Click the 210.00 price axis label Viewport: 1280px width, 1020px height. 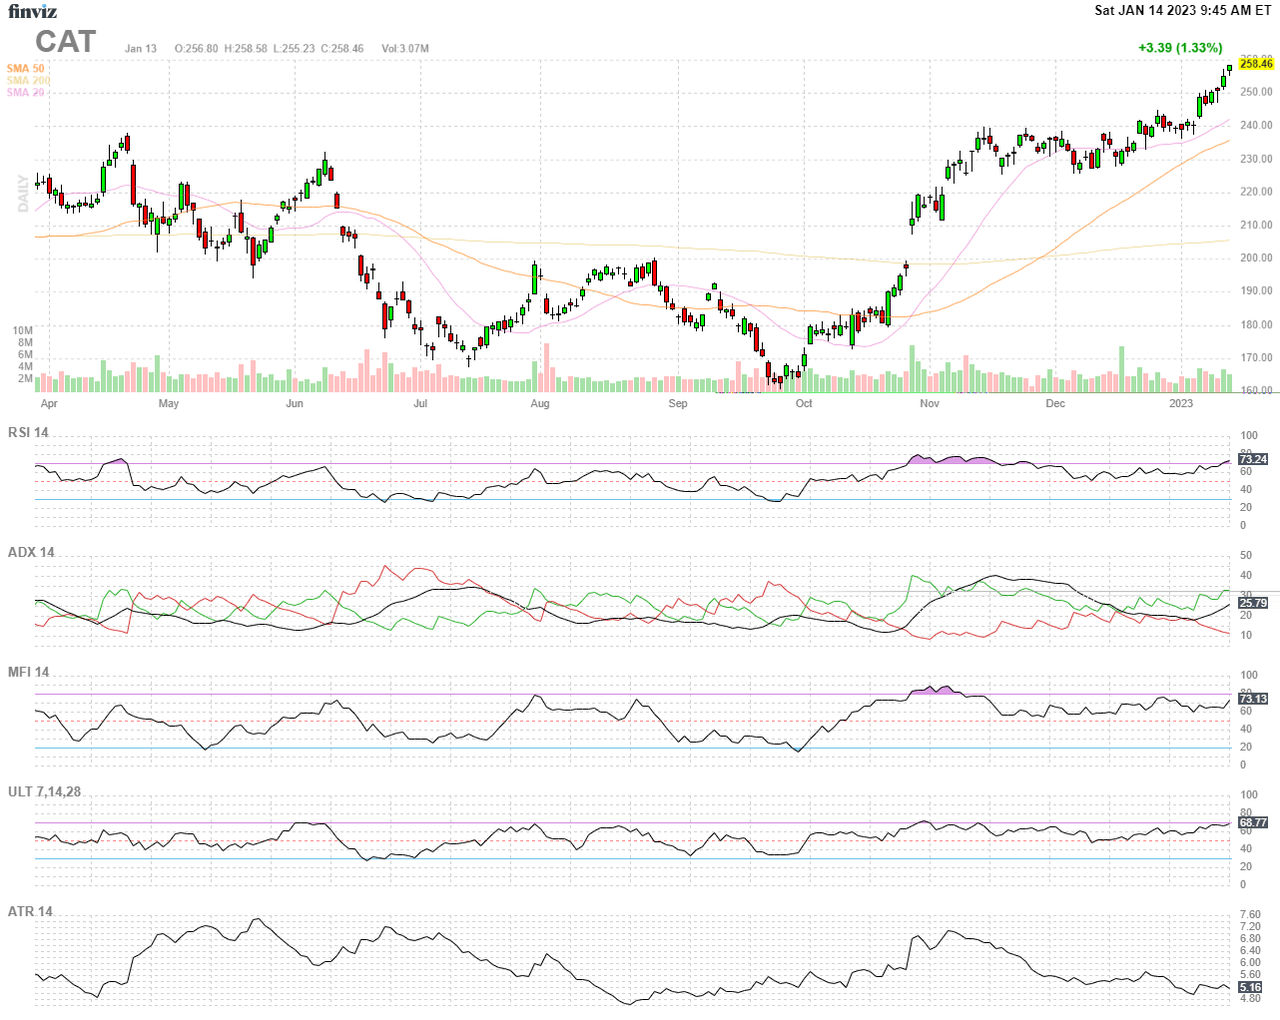pos(1256,225)
